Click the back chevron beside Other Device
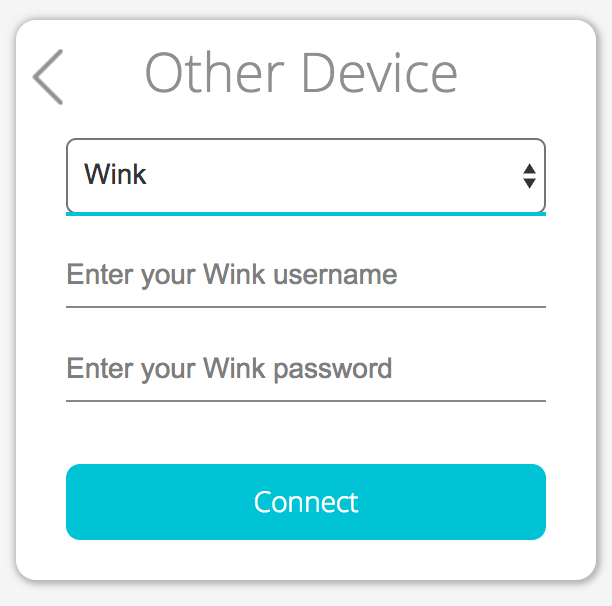This screenshot has width=612, height=606. point(48,76)
